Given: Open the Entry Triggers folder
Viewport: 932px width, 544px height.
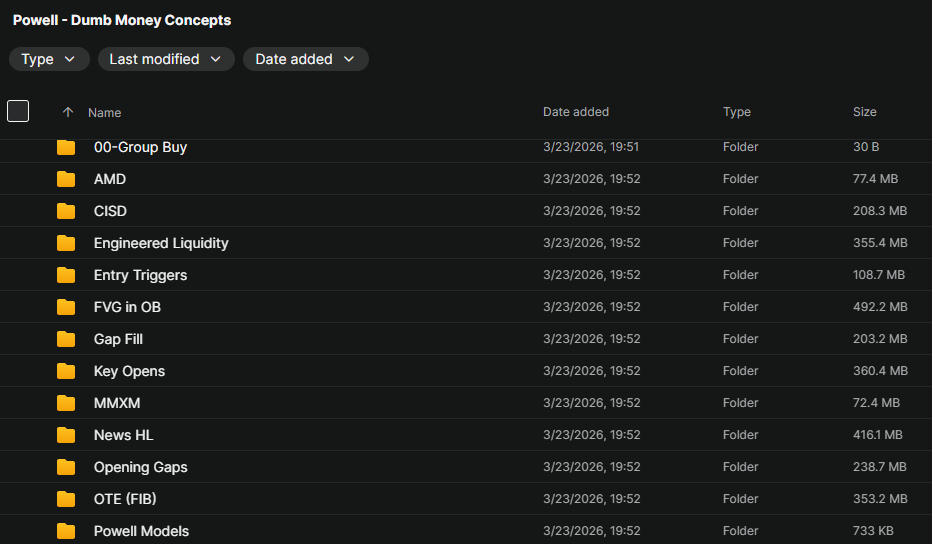Looking at the screenshot, I should point(140,275).
